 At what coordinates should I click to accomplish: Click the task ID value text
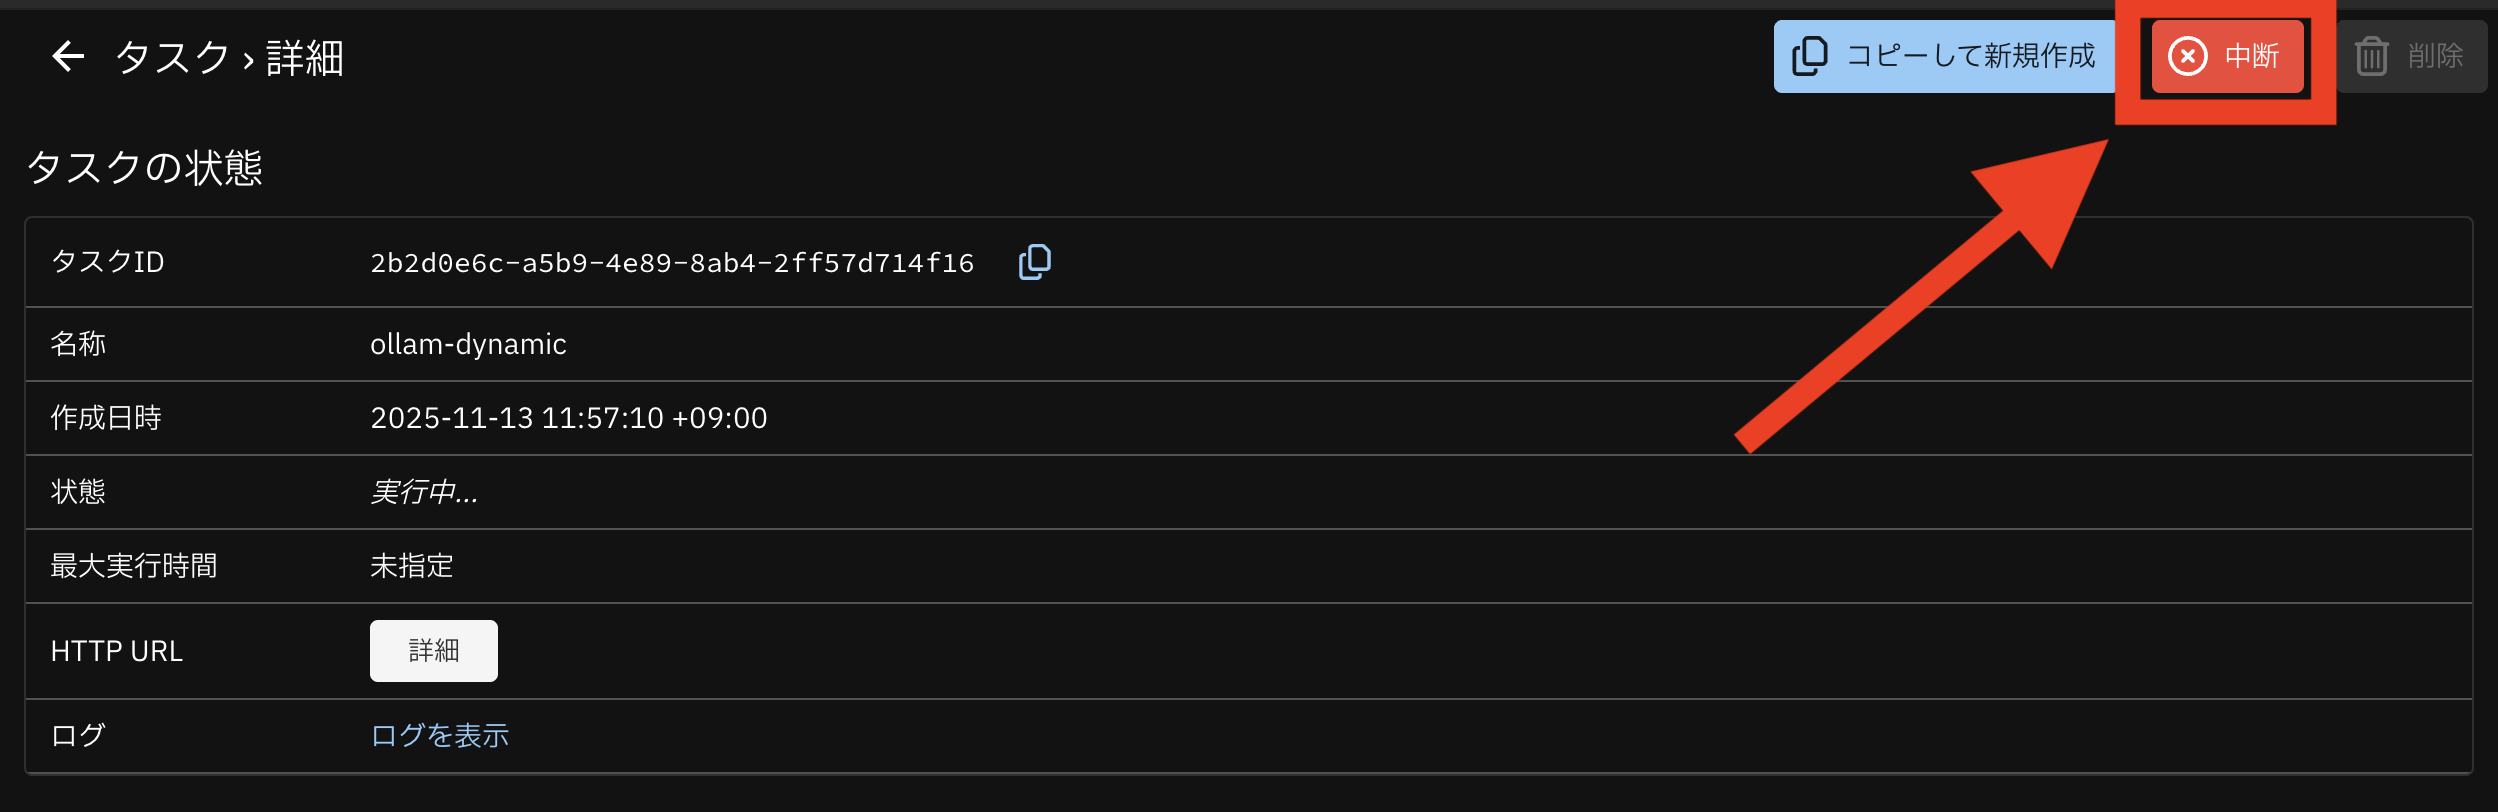click(x=671, y=263)
